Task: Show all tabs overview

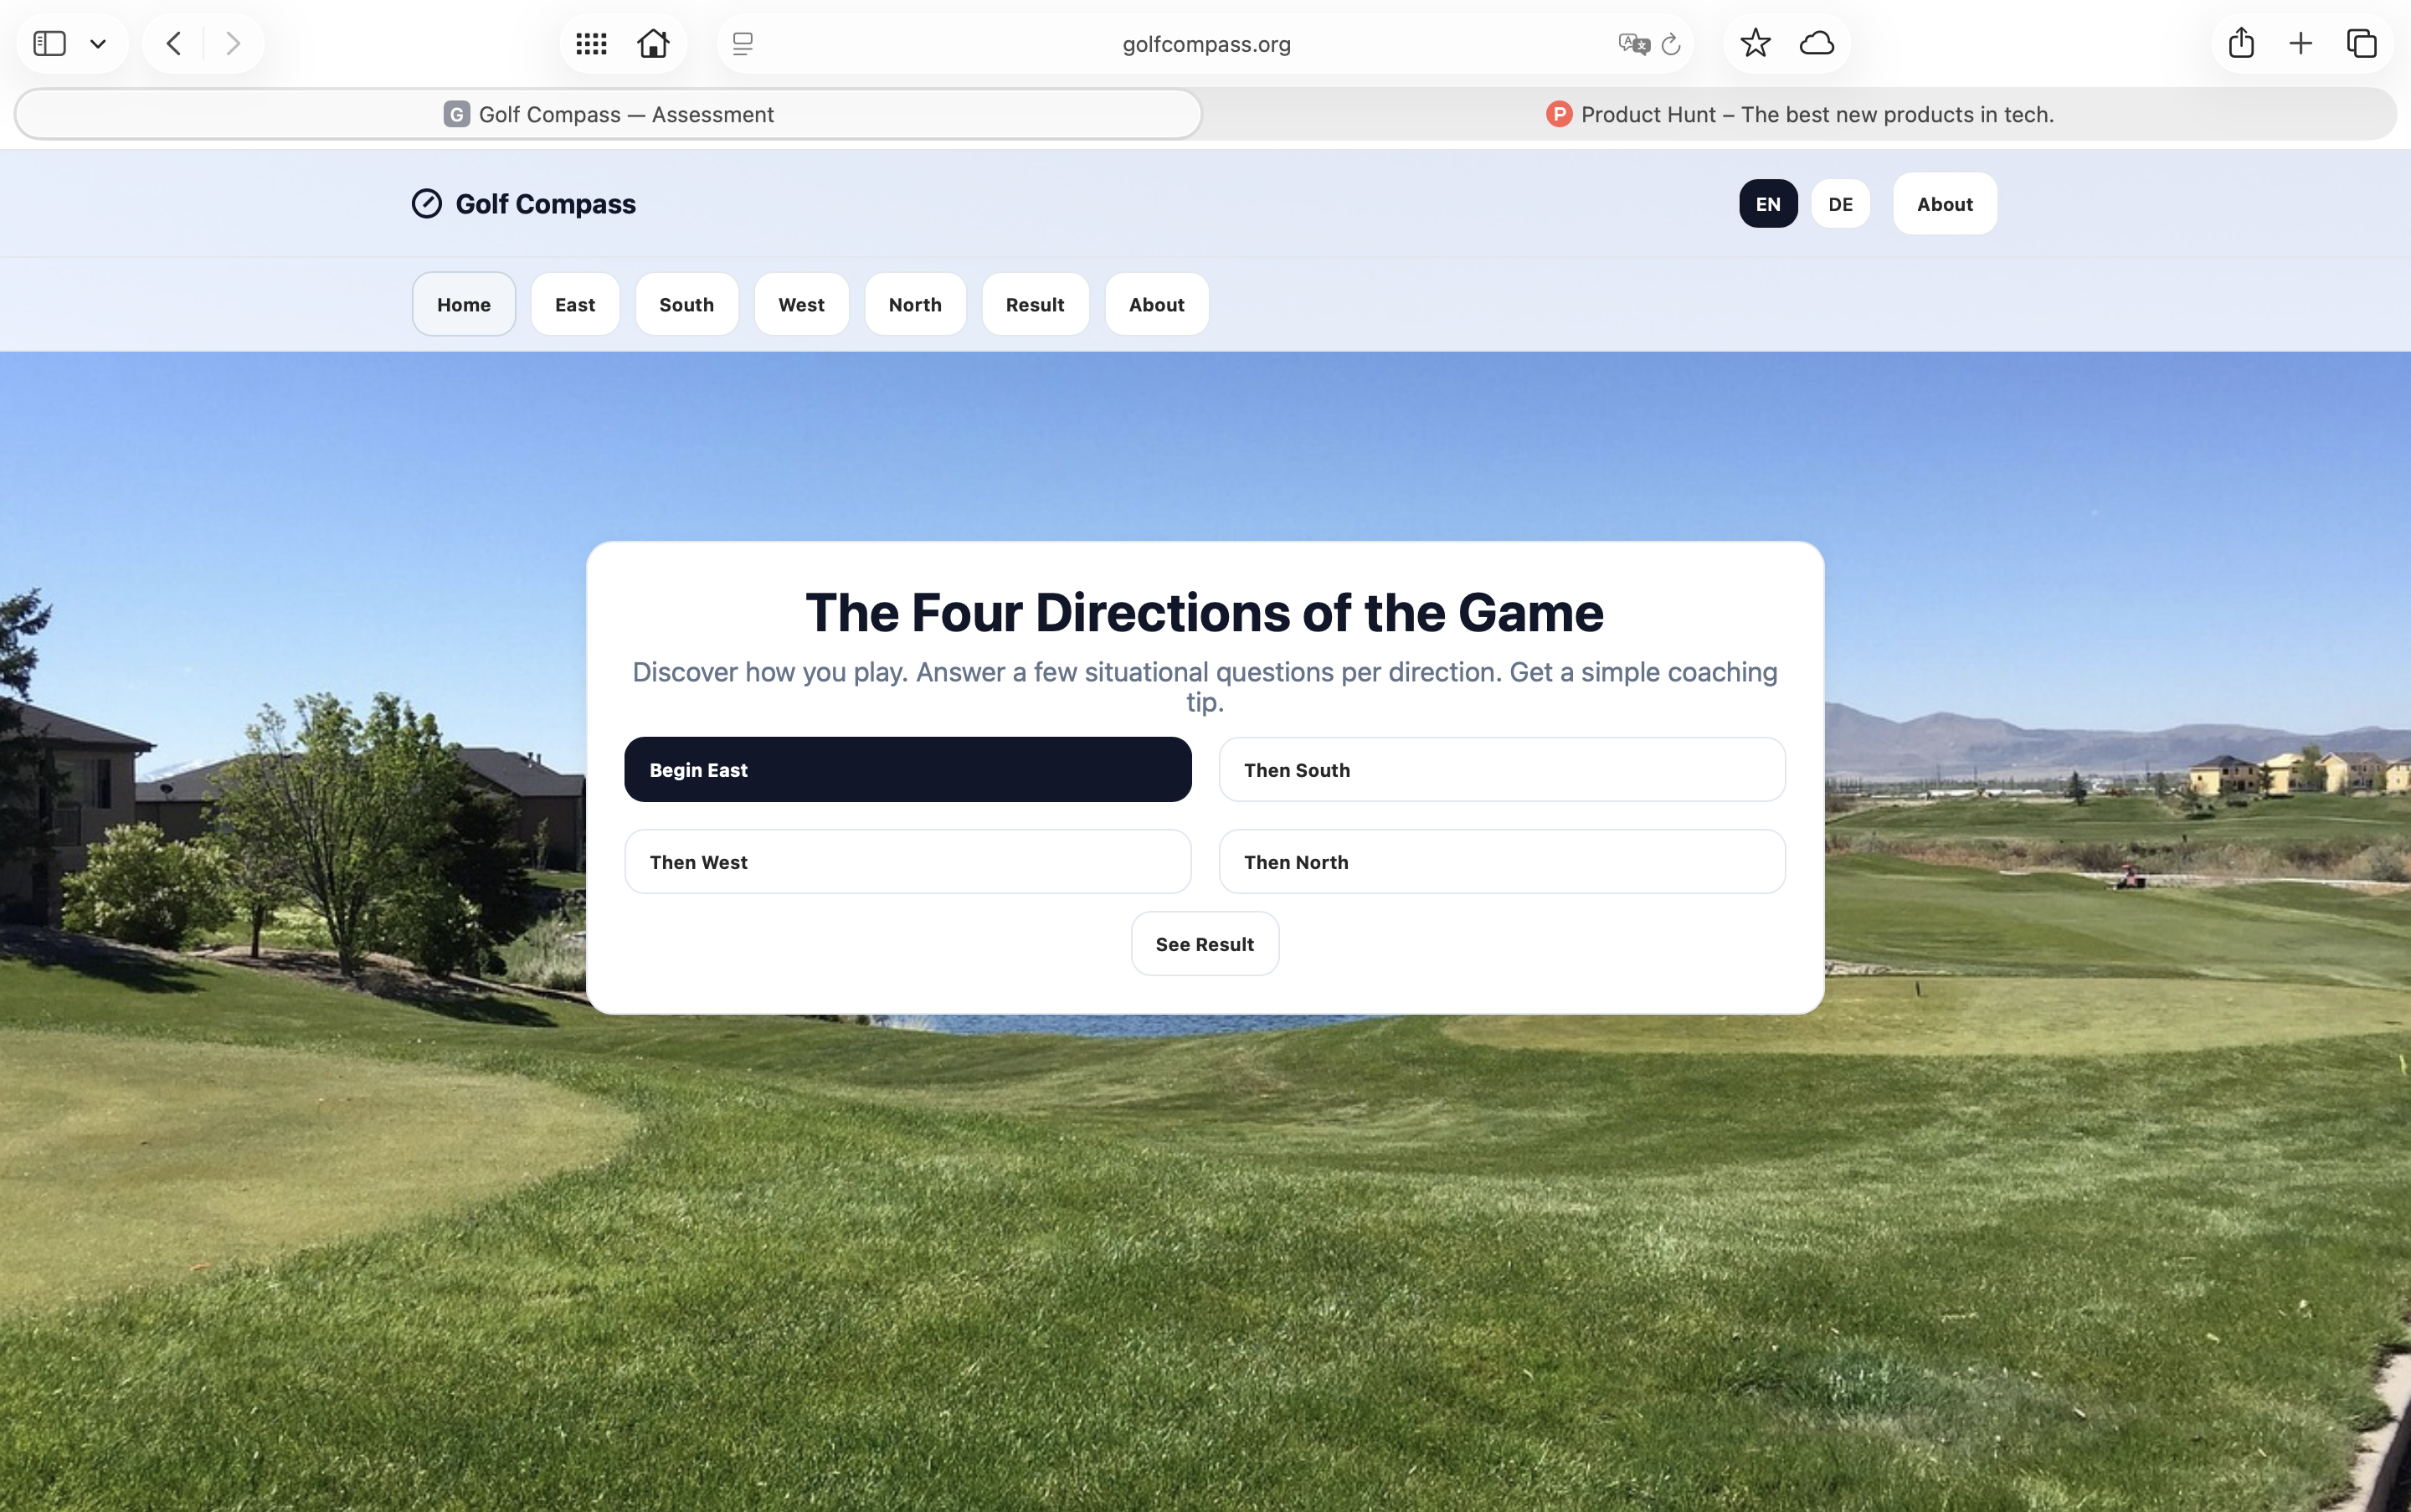Action: pos(2360,43)
